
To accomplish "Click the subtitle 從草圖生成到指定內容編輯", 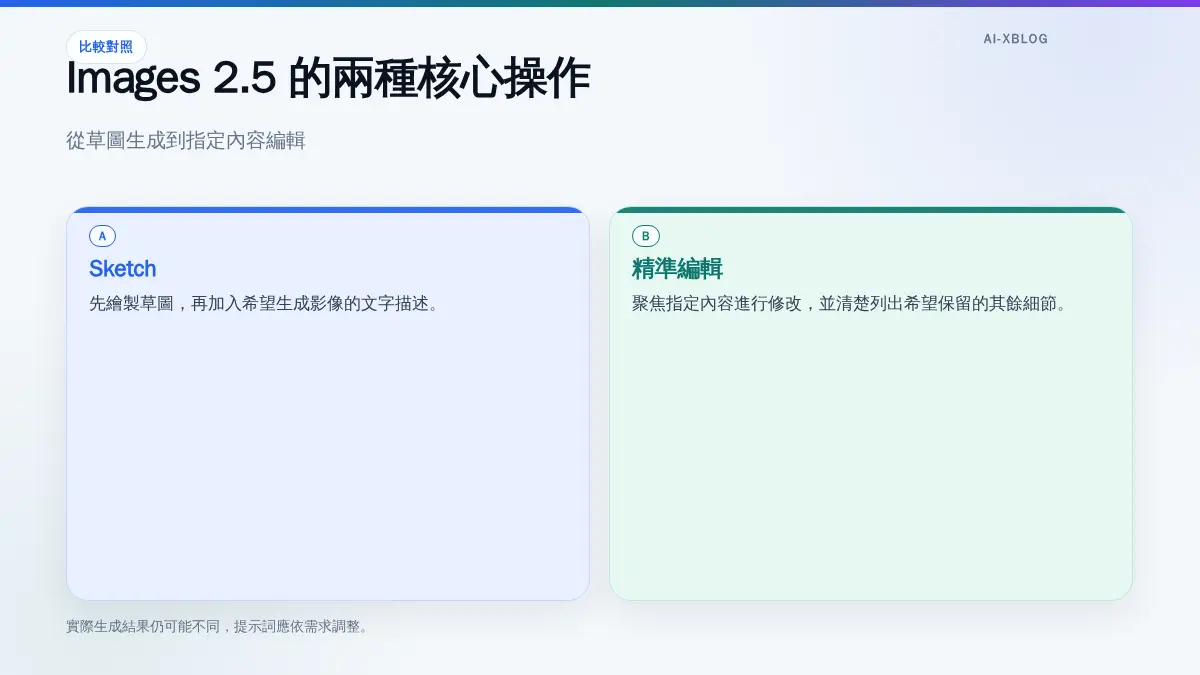I will point(185,141).
